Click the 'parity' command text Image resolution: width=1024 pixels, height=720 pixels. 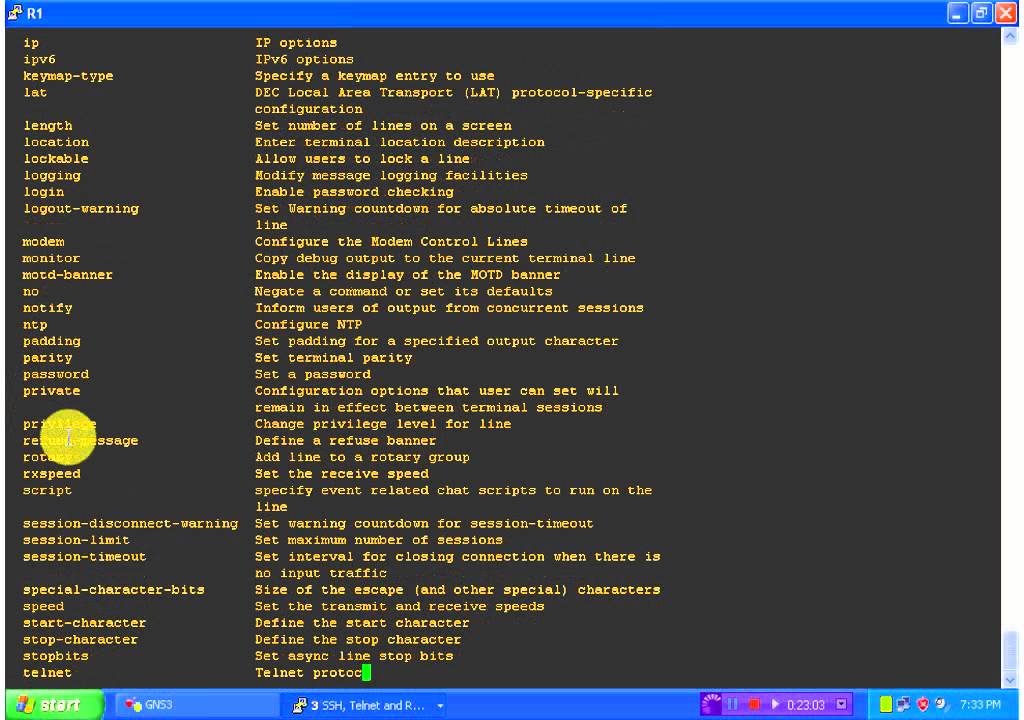click(48, 358)
